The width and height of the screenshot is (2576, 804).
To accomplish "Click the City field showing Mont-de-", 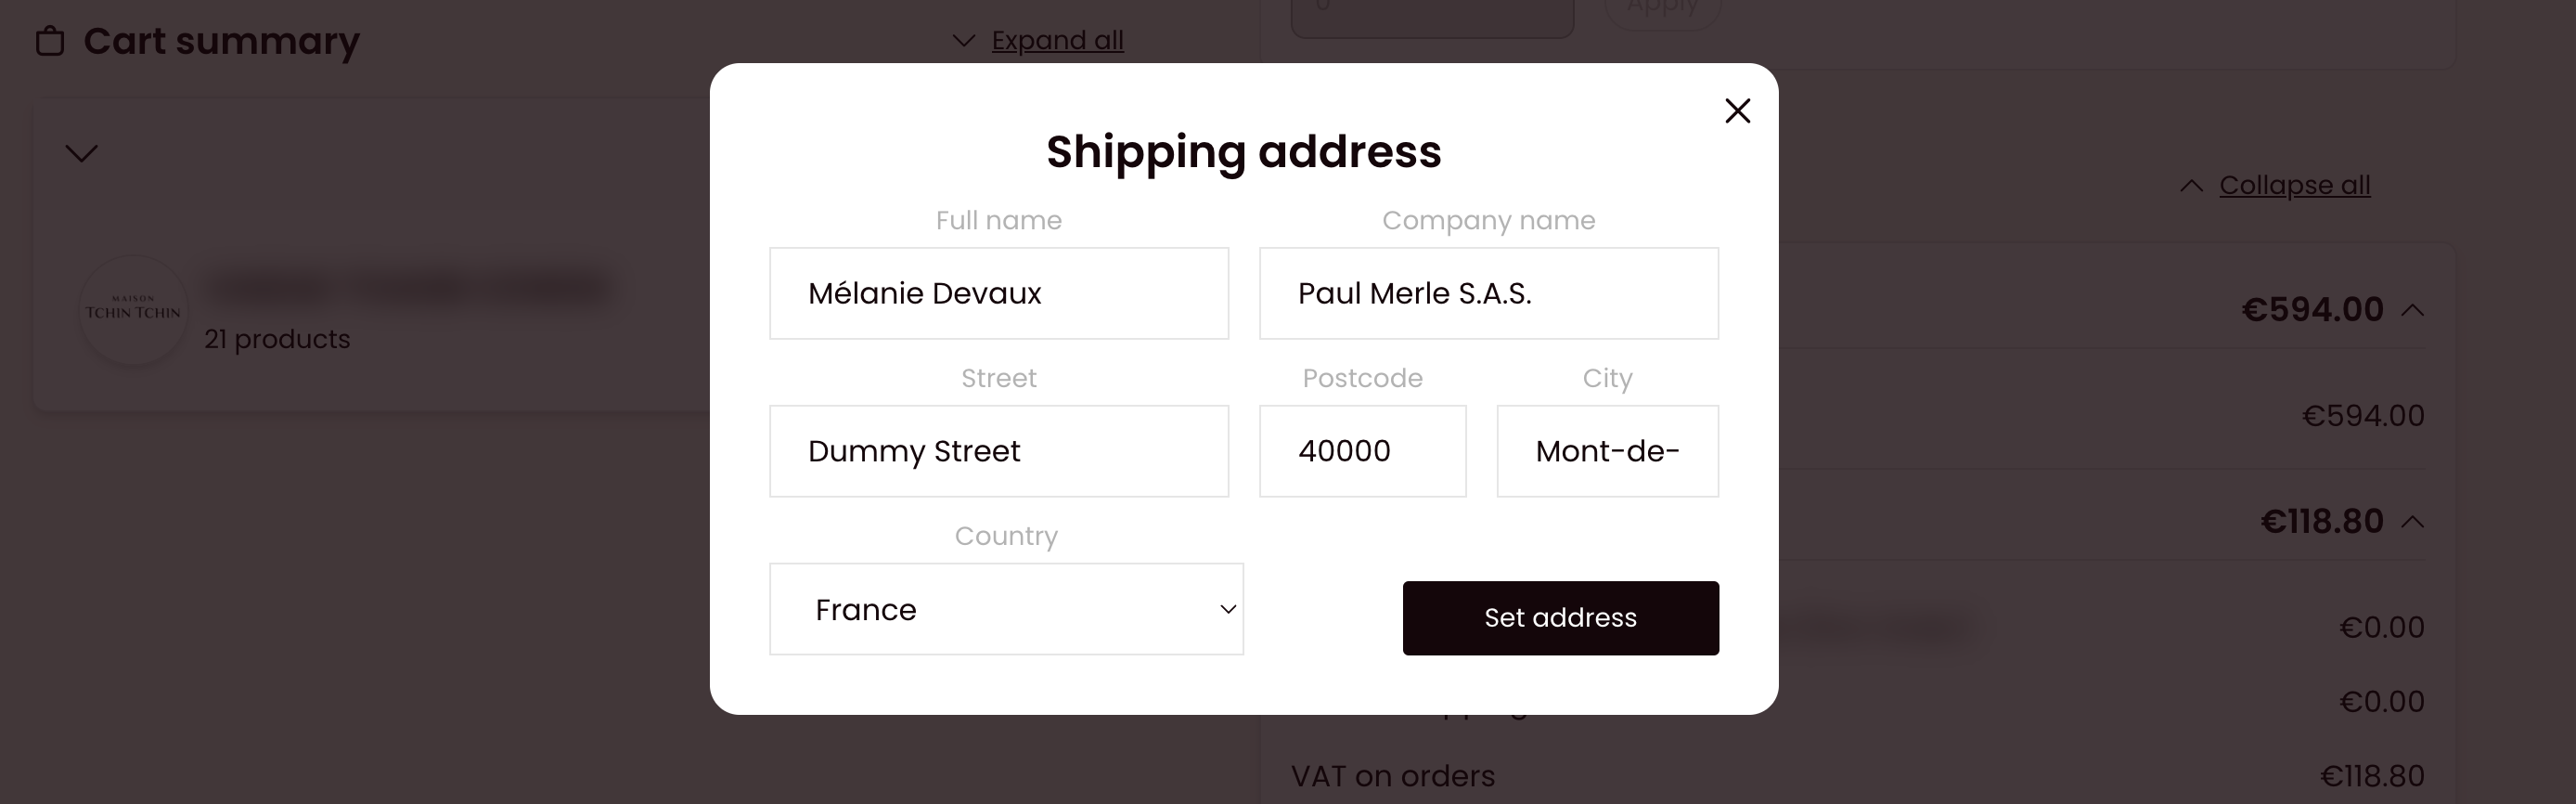I will pos(1608,451).
